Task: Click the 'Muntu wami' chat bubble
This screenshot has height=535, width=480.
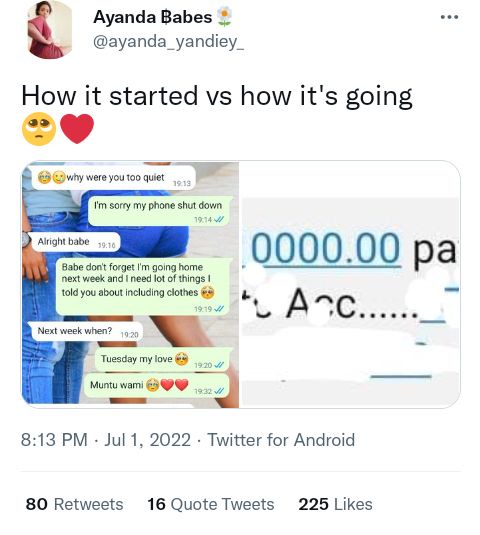Action: coord(157,386)
